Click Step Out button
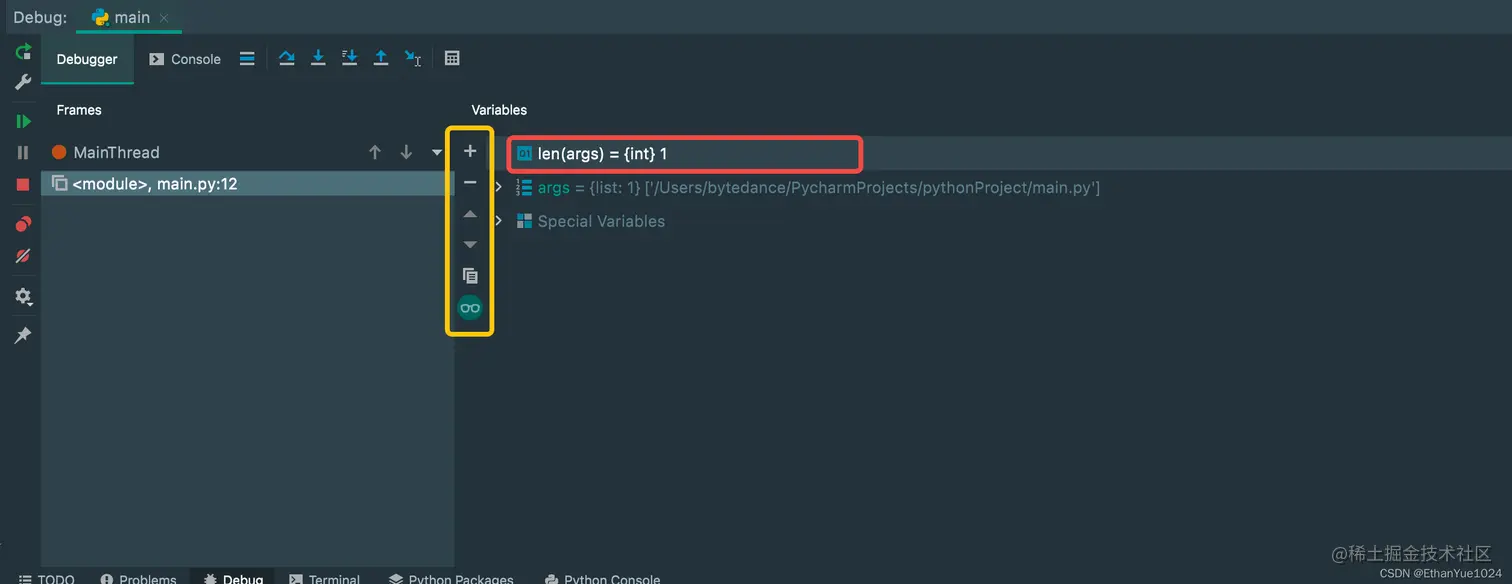This screenshot has height=584, width=1512. 381,58
